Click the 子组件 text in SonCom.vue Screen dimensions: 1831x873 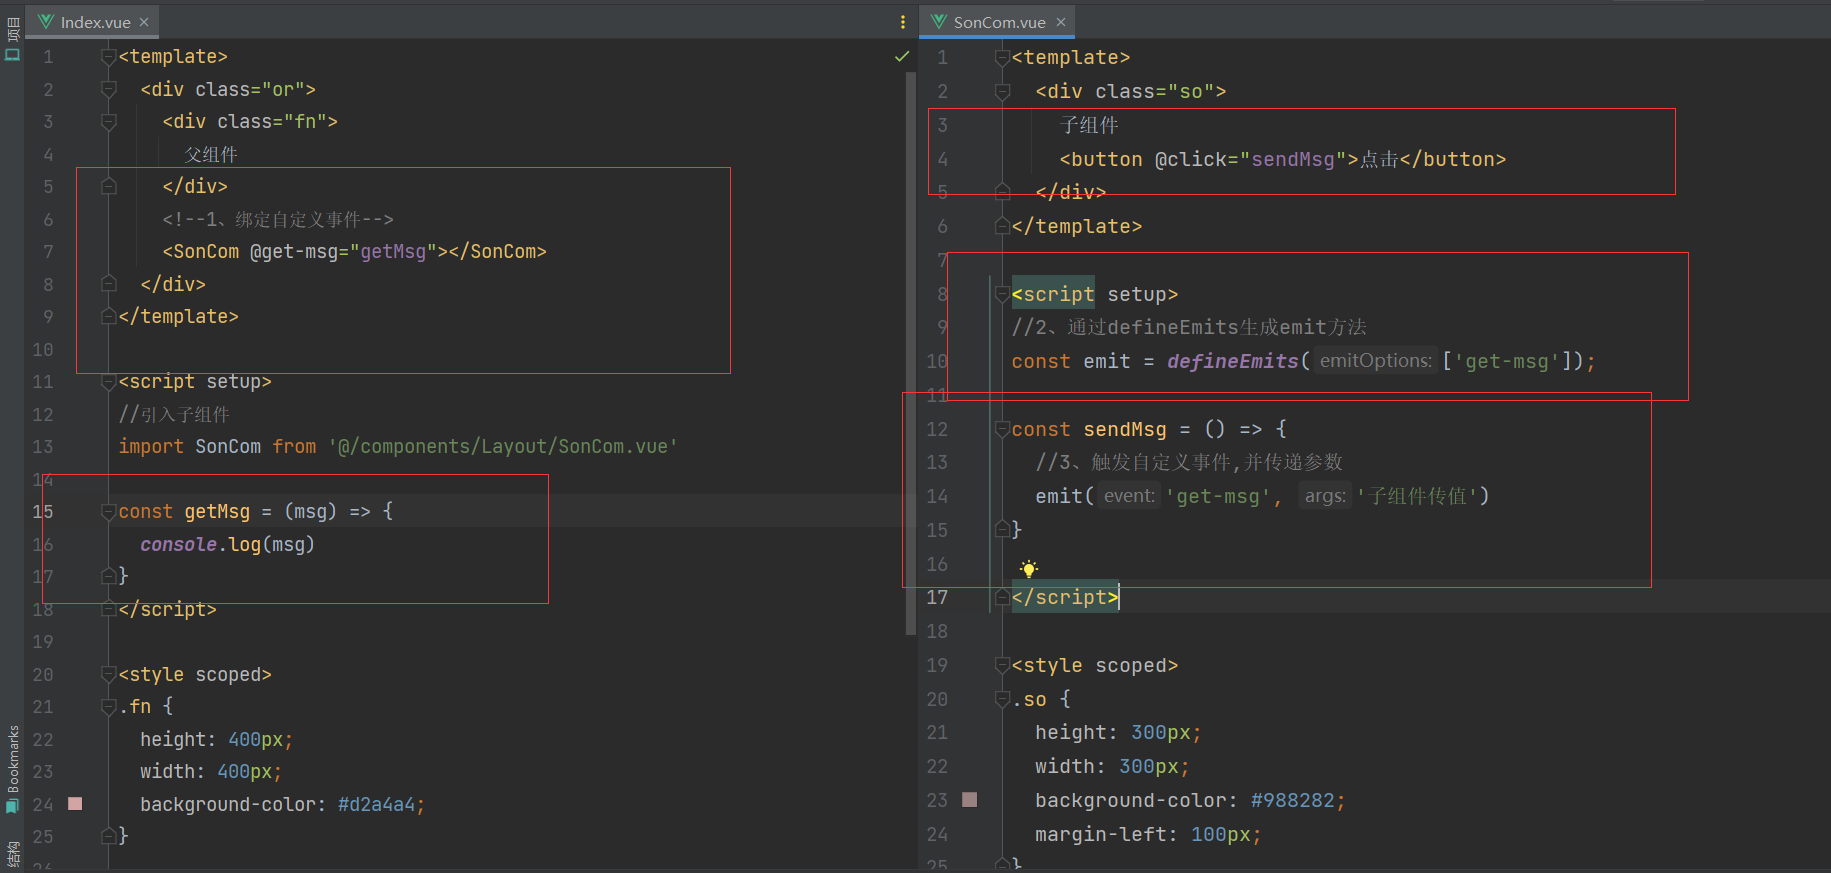click(1089, 125)
